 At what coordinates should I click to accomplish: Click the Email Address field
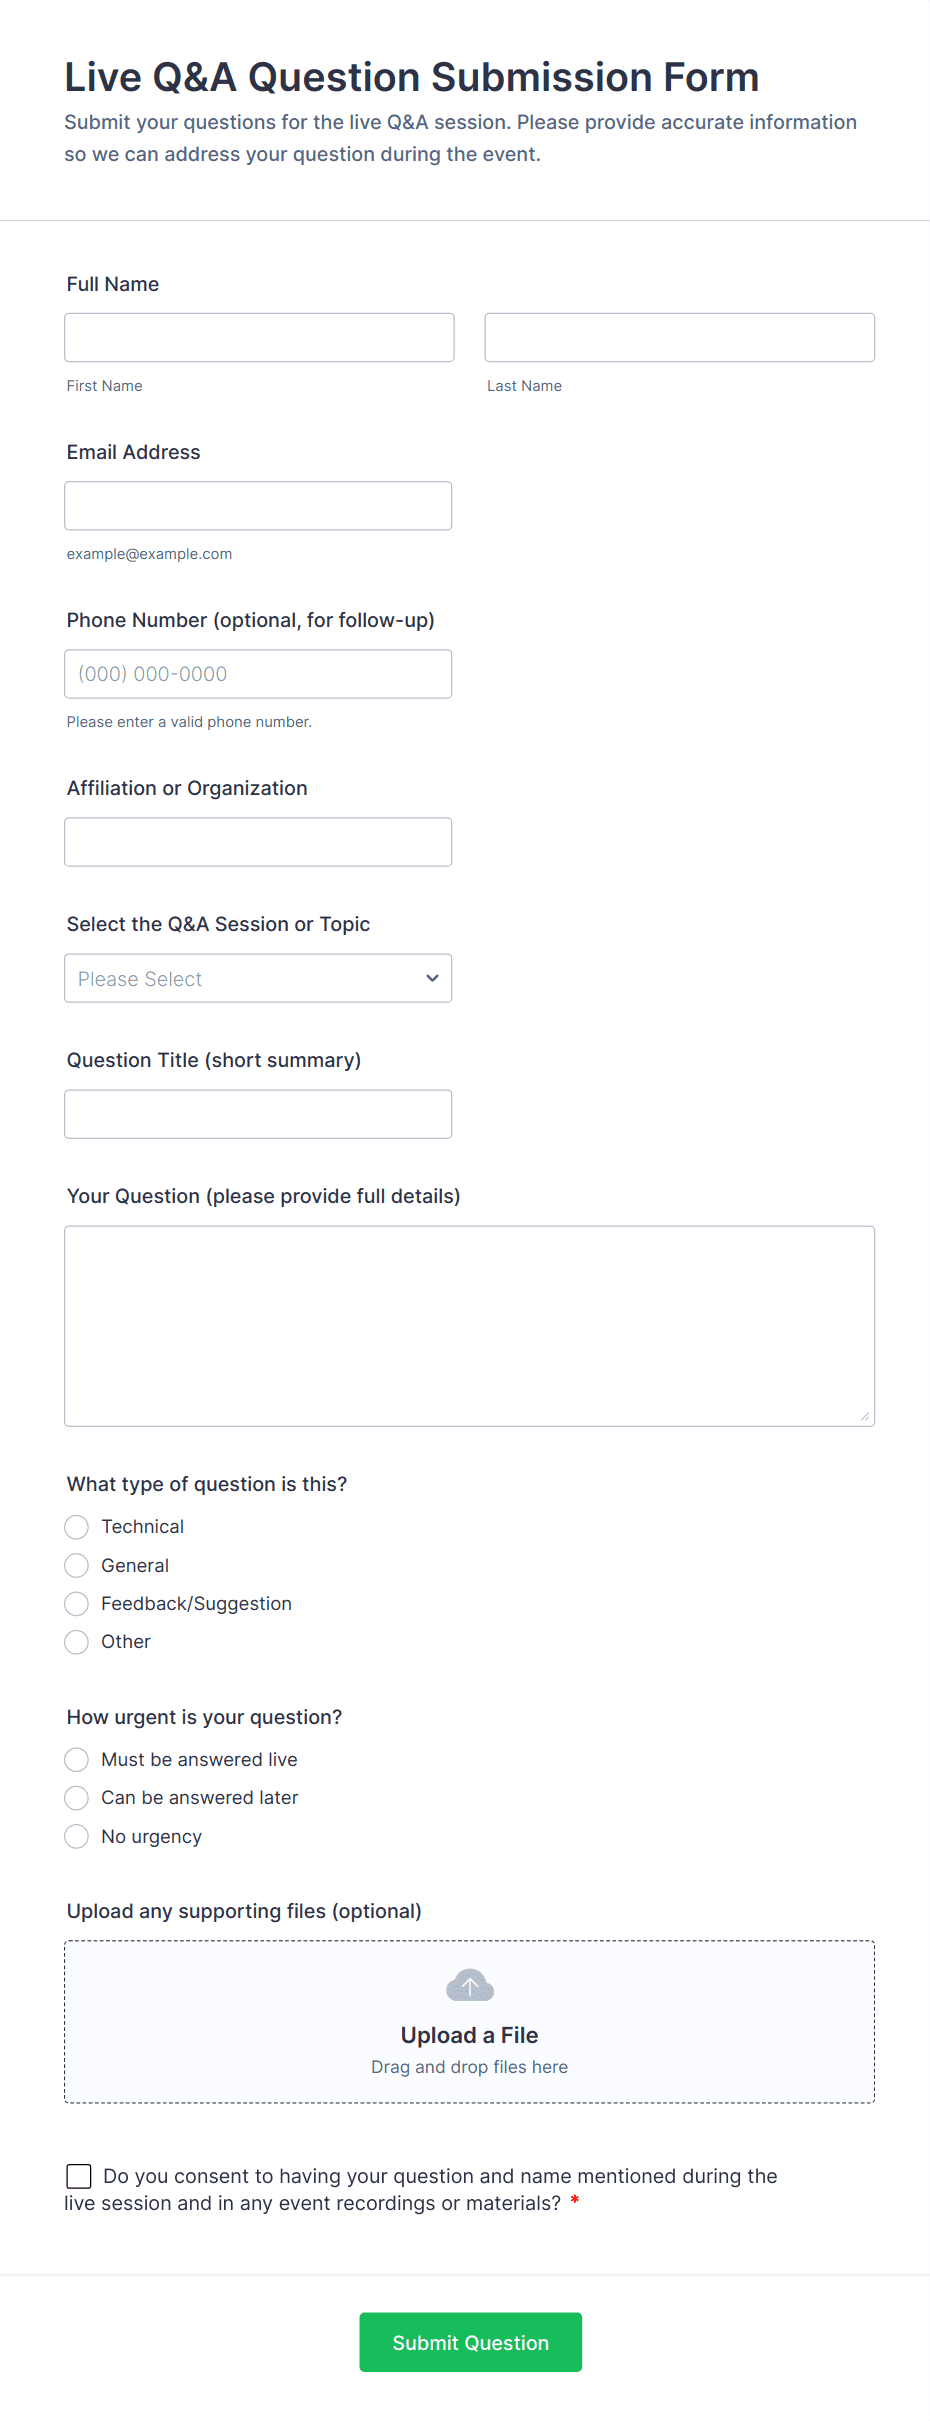coord(258,506)
